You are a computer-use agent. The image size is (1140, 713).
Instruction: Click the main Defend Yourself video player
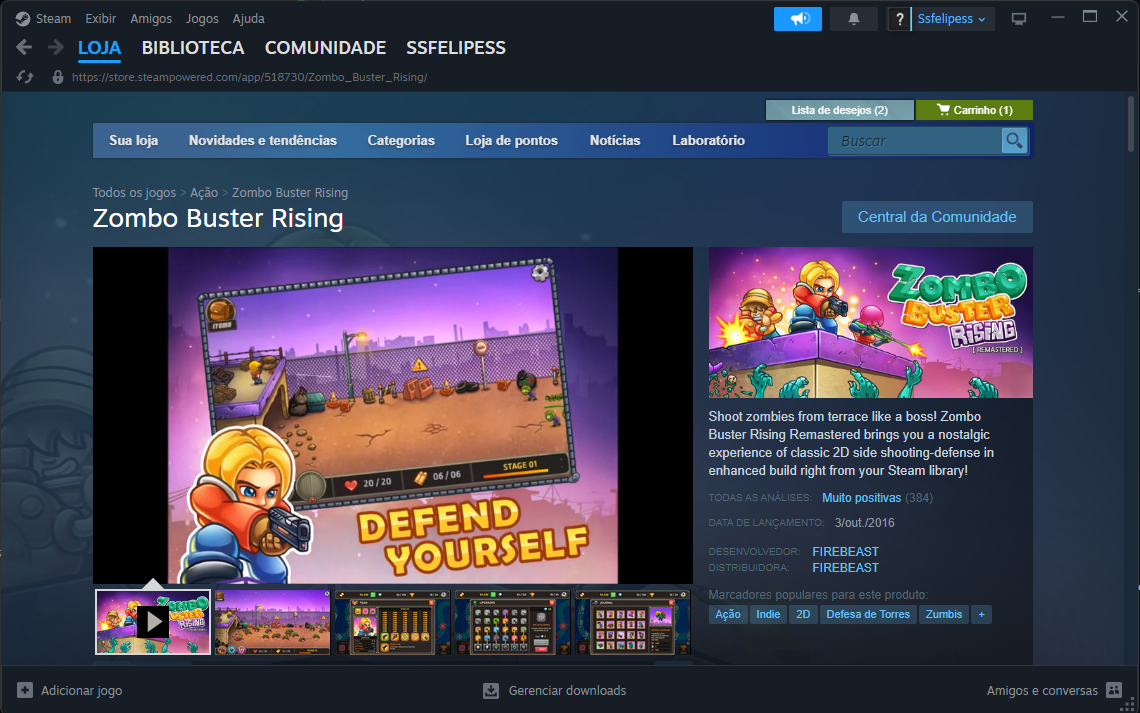(x=393, y=415)
